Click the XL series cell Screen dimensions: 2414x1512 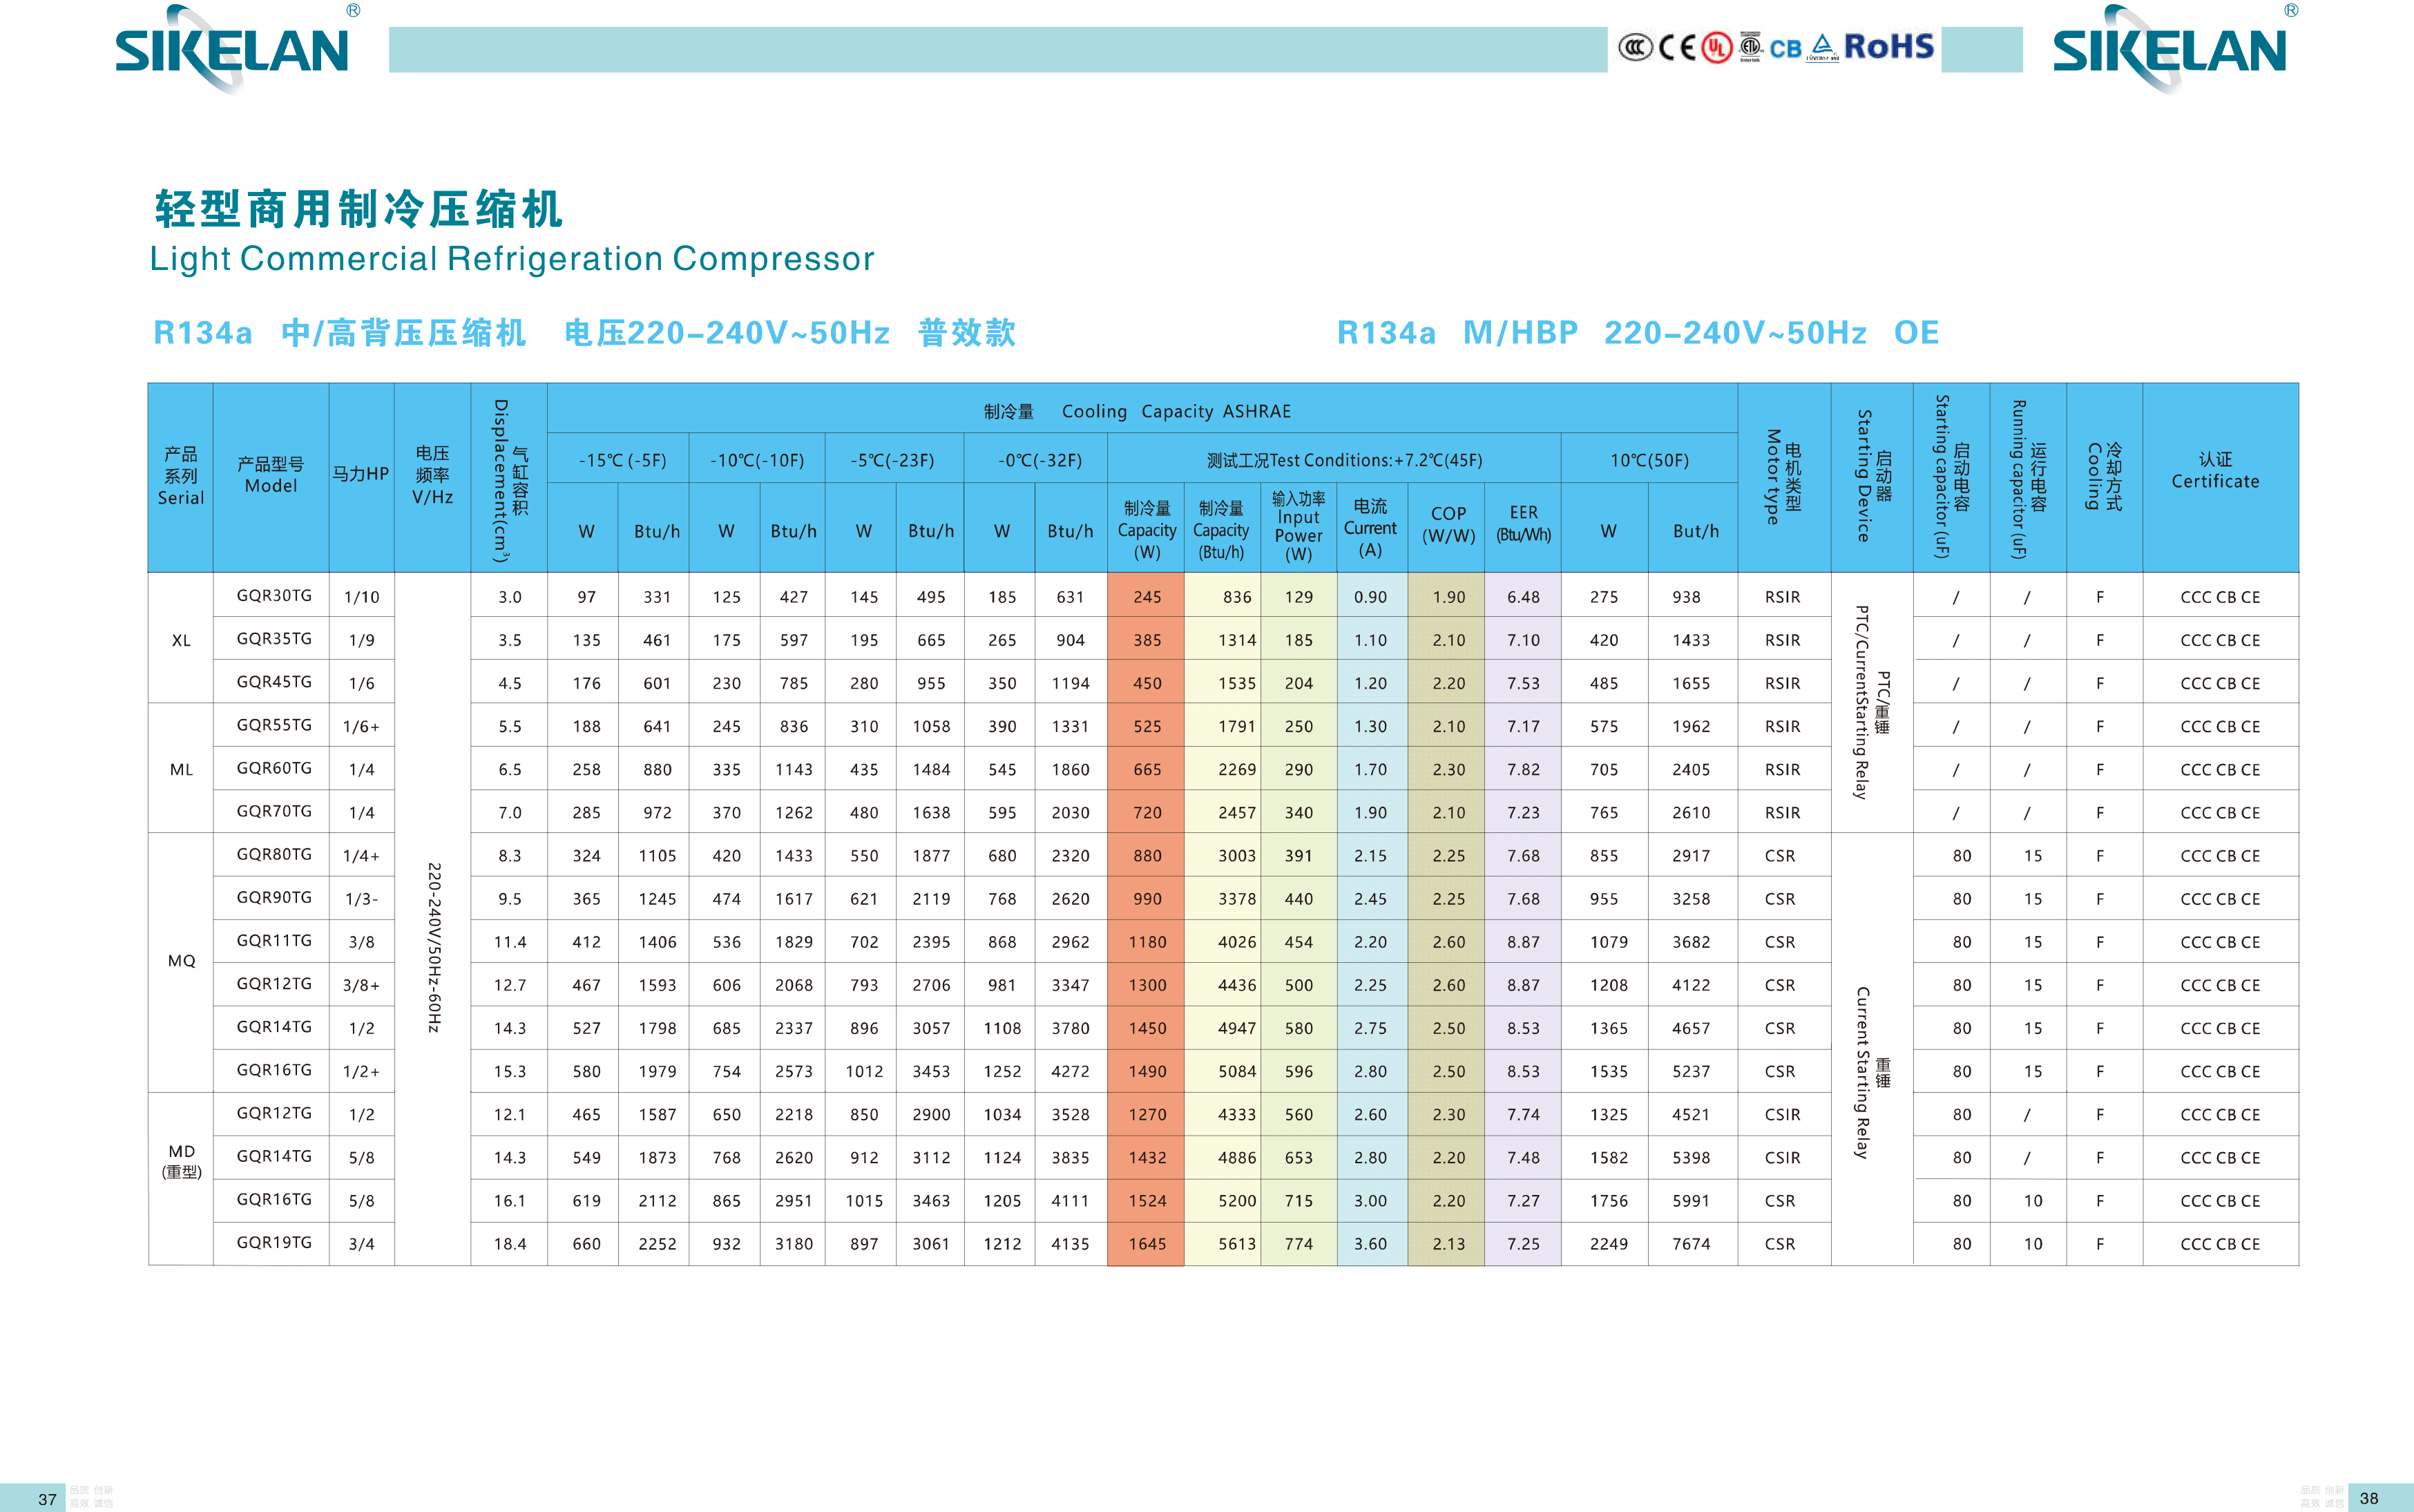181,640
